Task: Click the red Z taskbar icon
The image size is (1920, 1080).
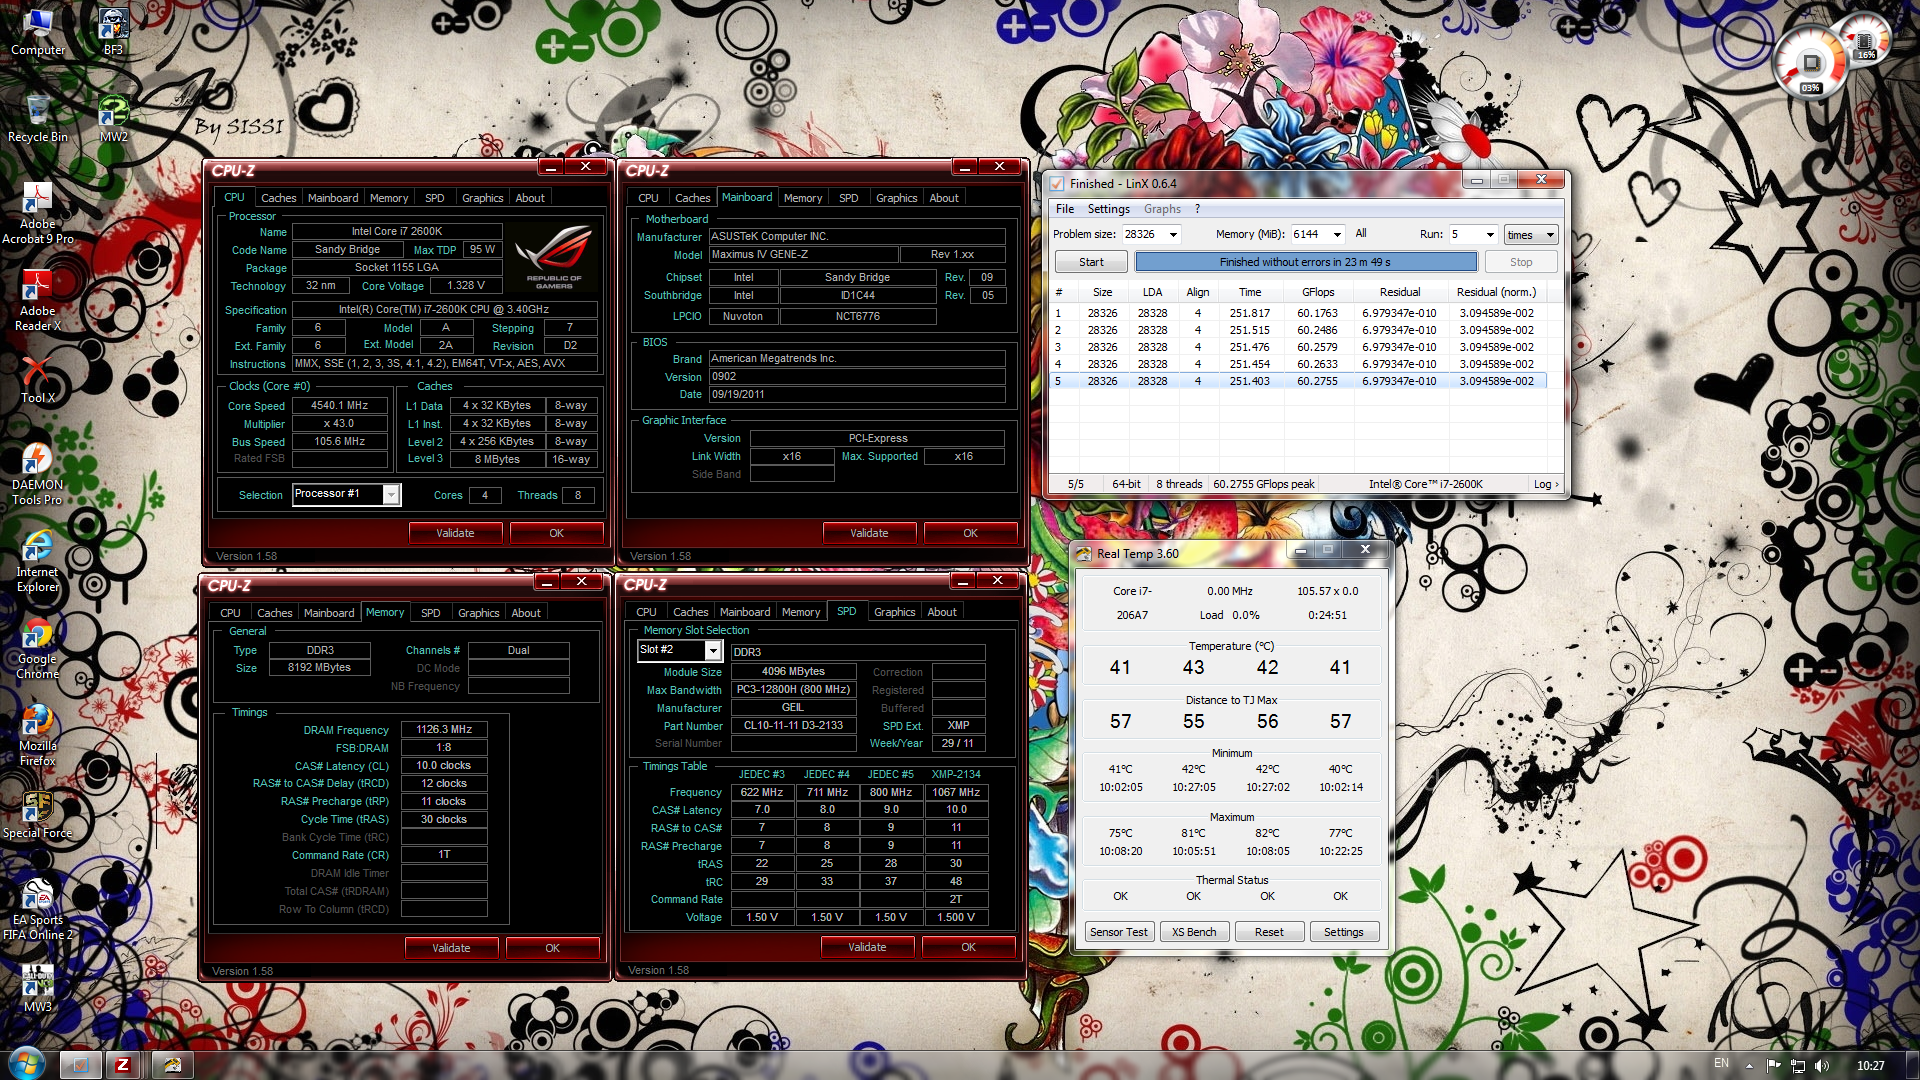Action: [x=122, y=1065]
